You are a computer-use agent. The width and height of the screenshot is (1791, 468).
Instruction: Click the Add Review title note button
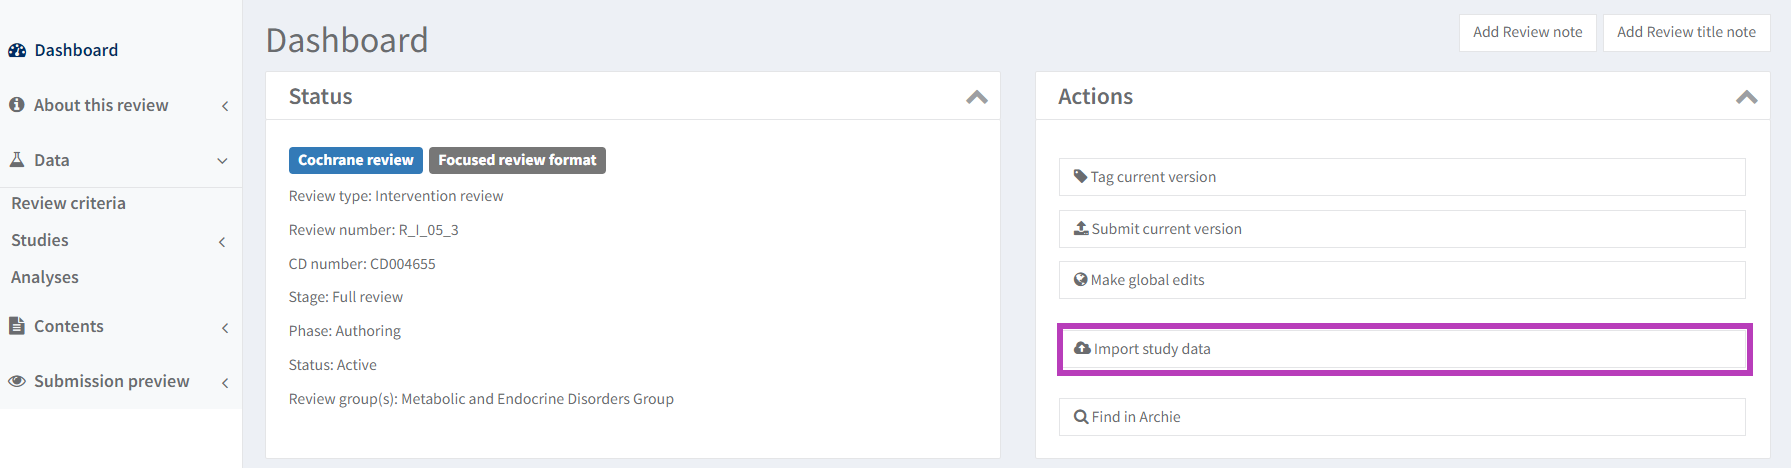(1686, 32)
